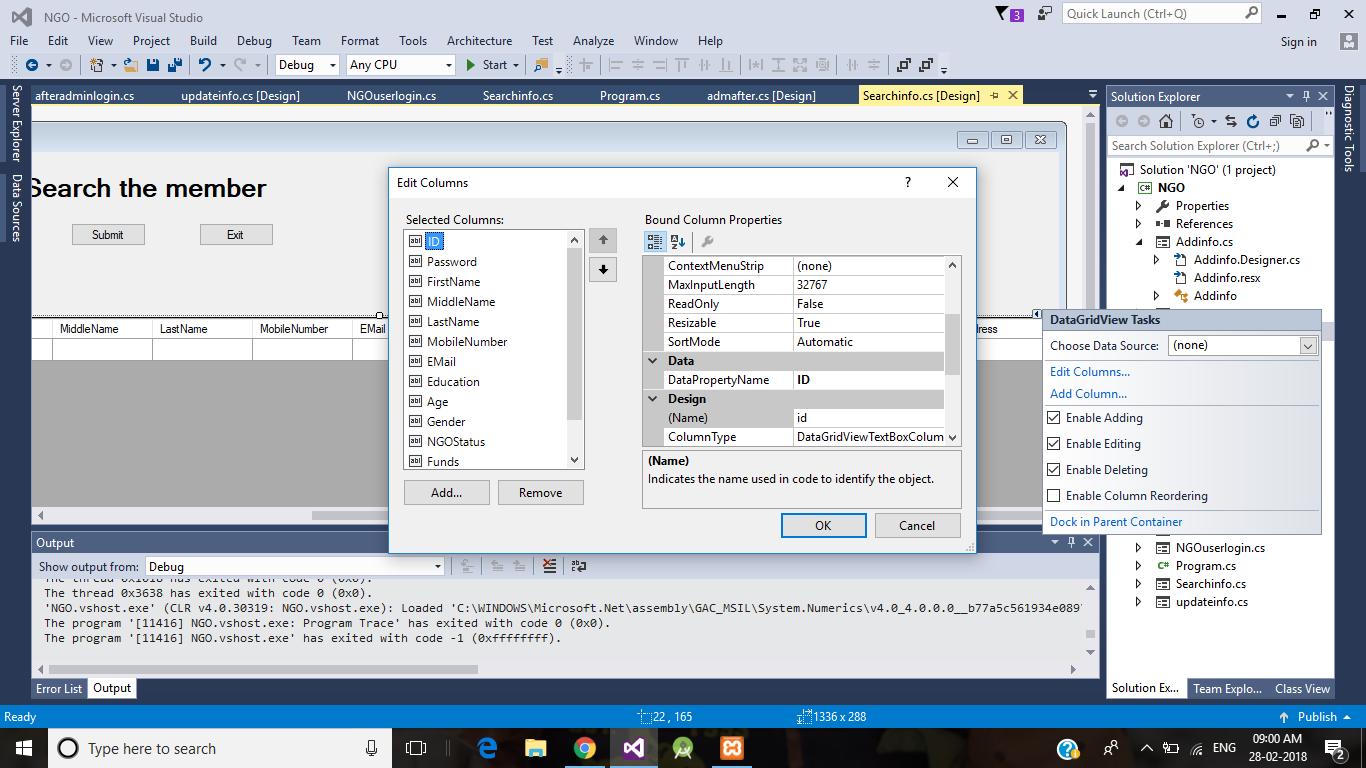Click the property grid vertical scrollbar
This screenshot has height=768, width=1366.
952,351
